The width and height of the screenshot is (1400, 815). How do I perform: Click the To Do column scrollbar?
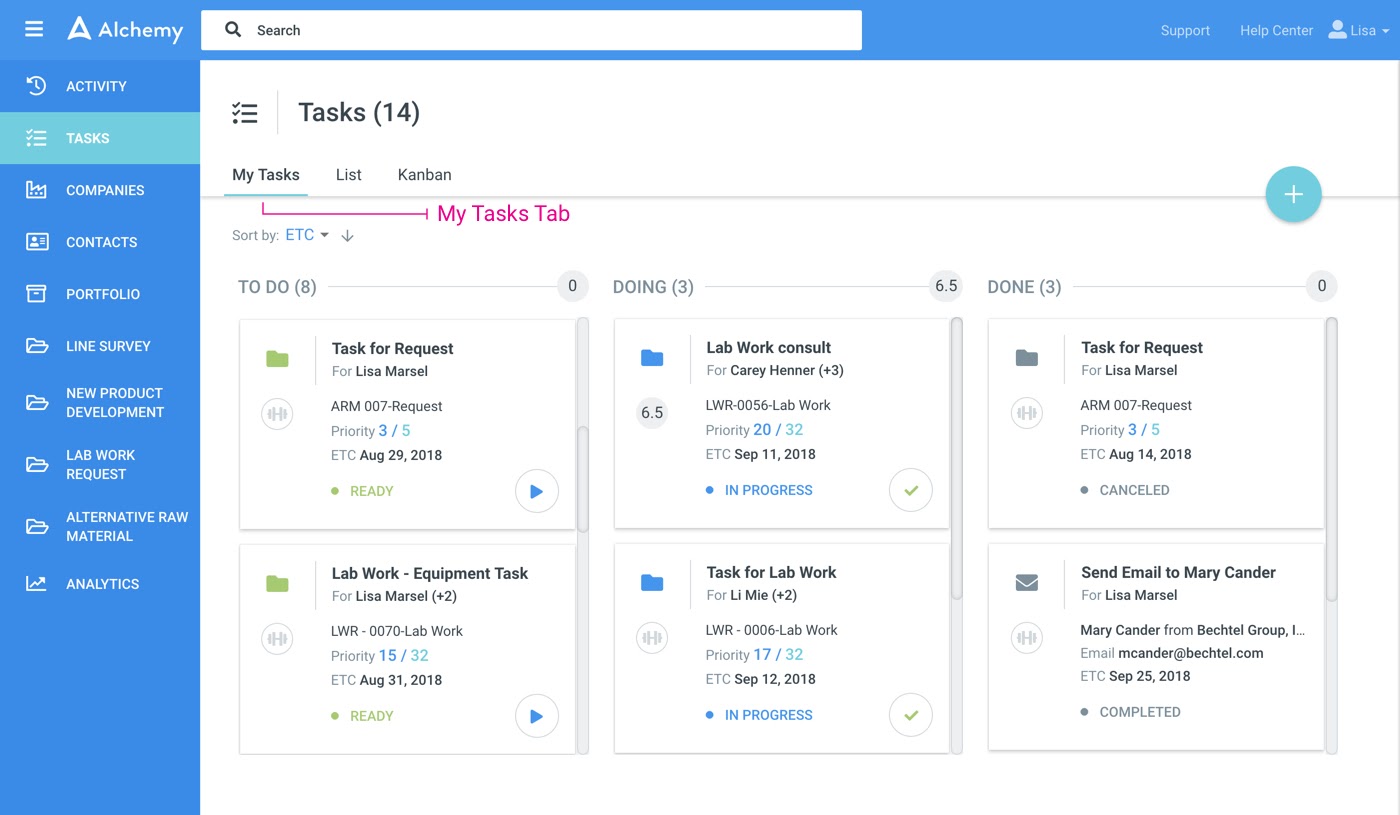tap(583, 478)
